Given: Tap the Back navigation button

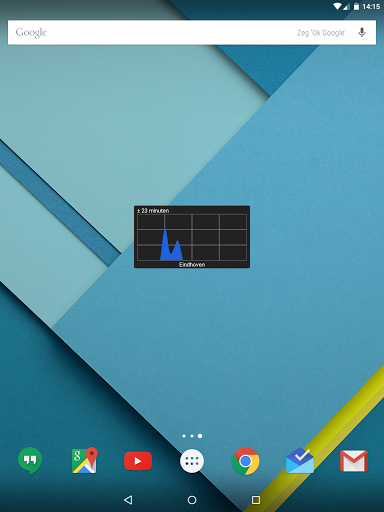Looking at the screenshot, I should coord(128,500).
